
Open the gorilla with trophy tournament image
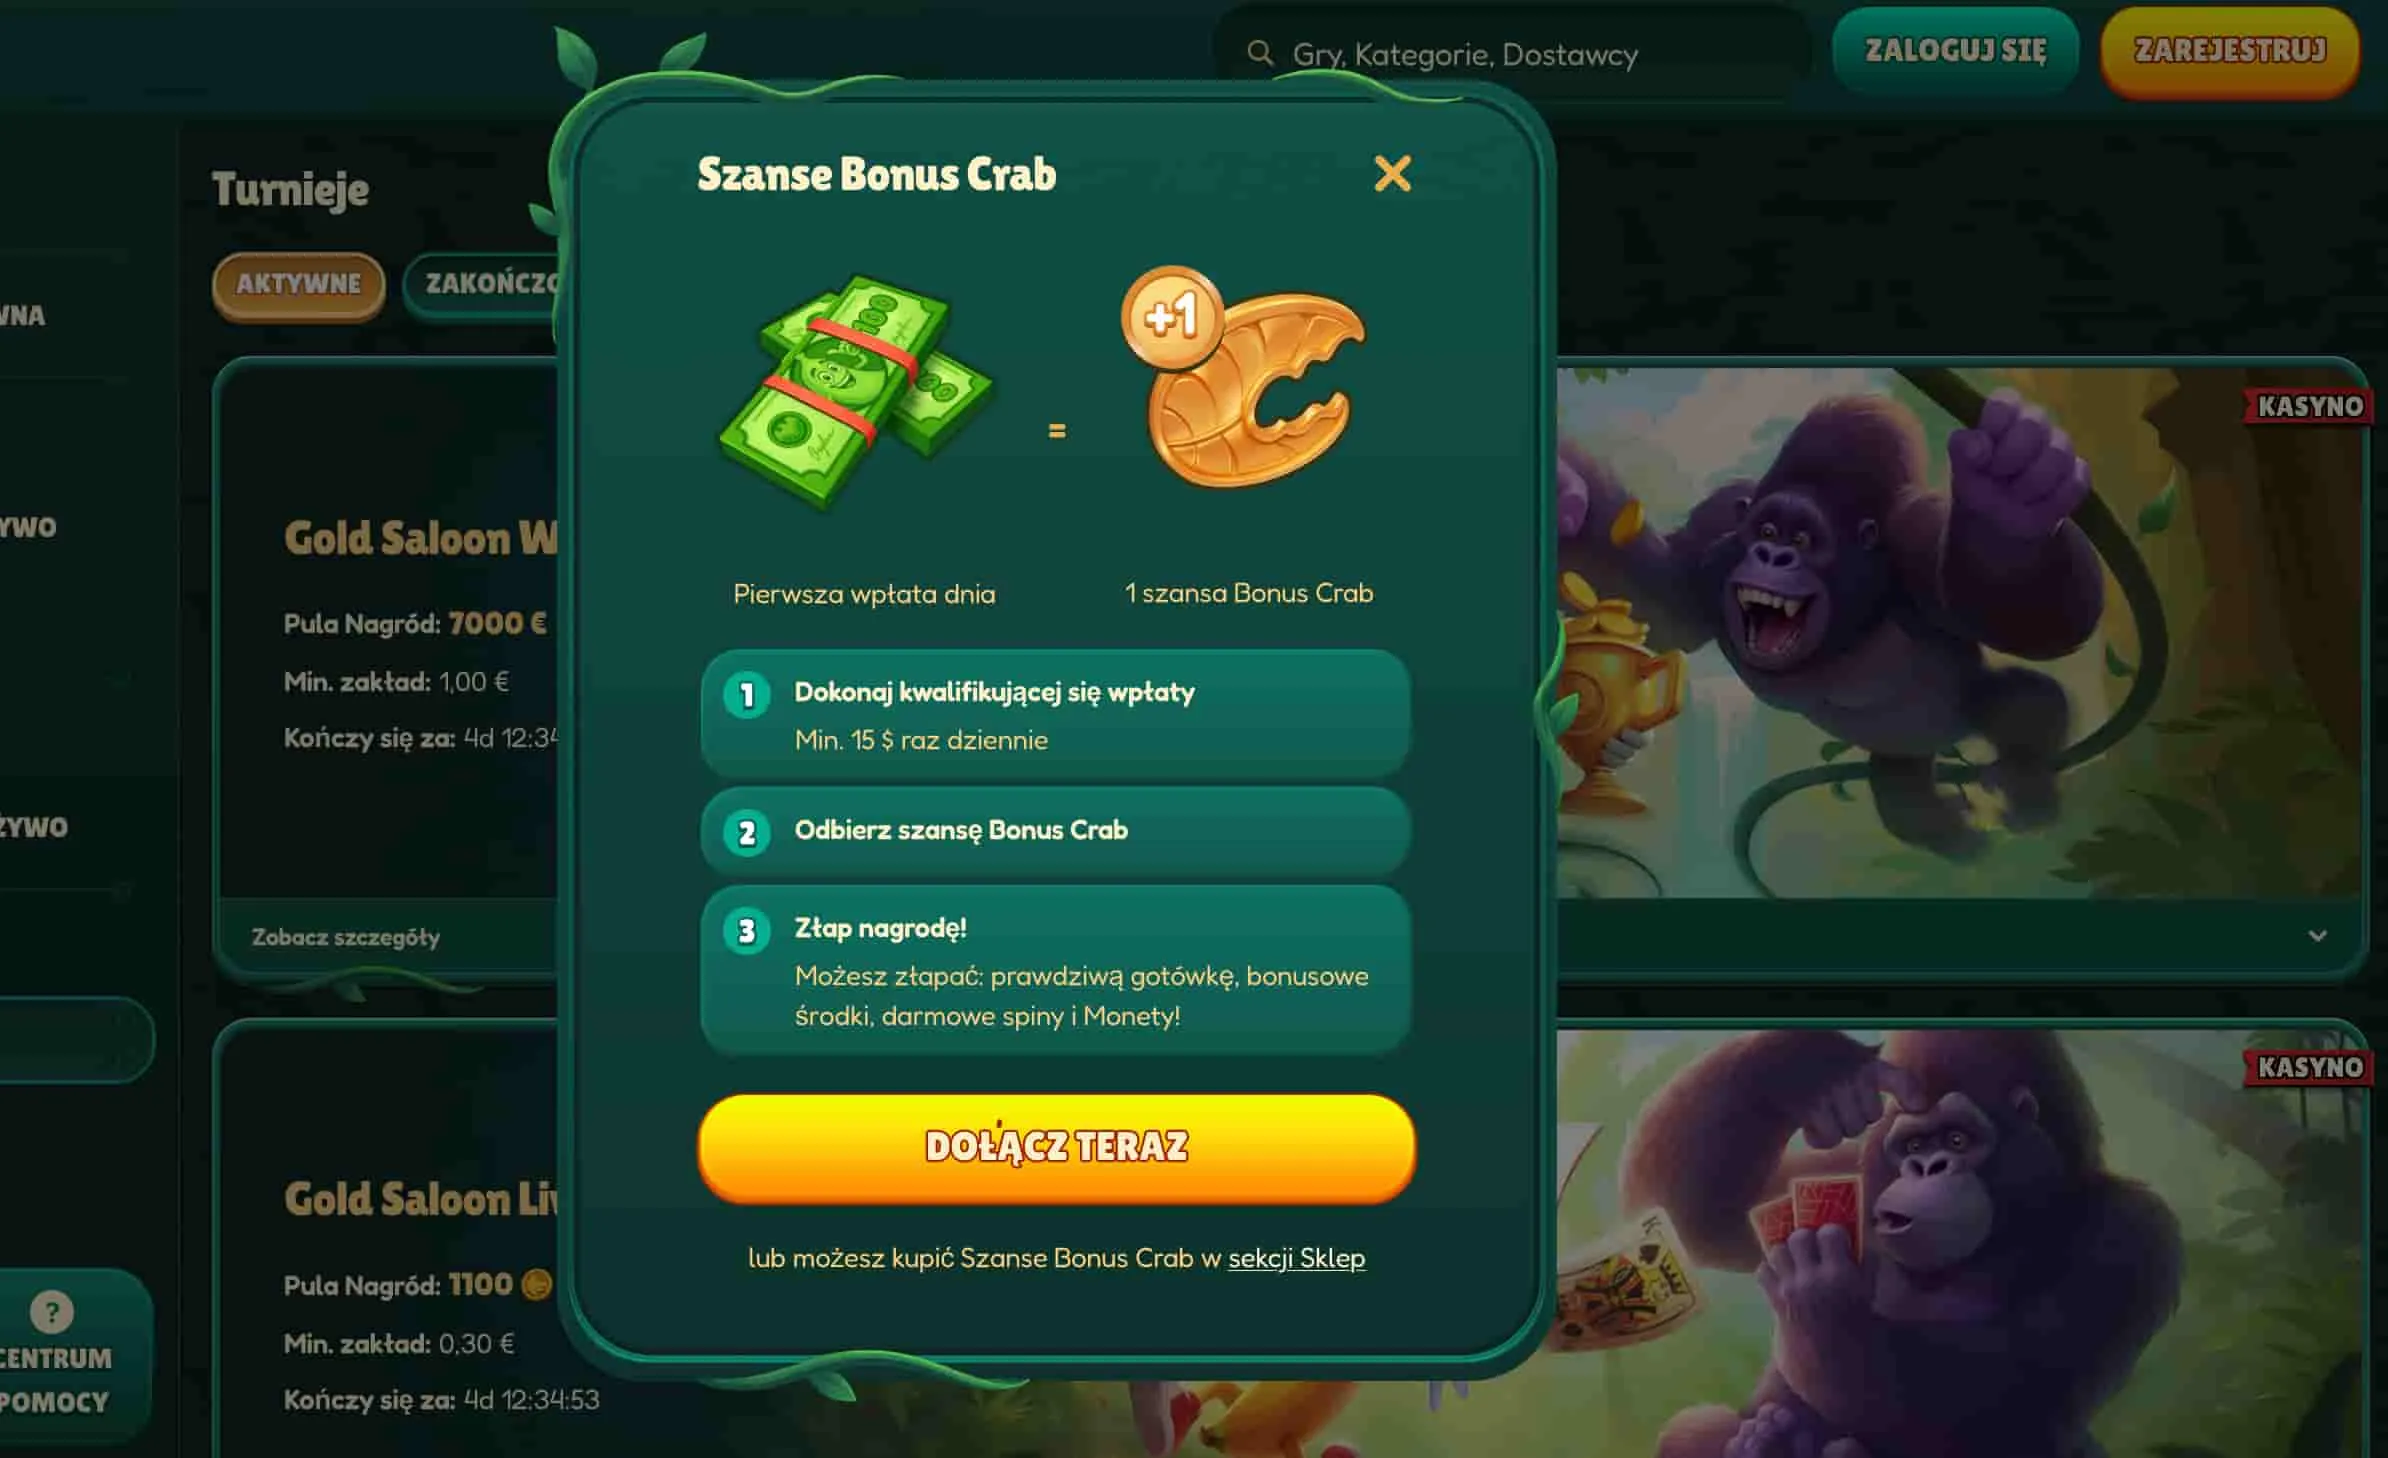tap(1960, 632)
